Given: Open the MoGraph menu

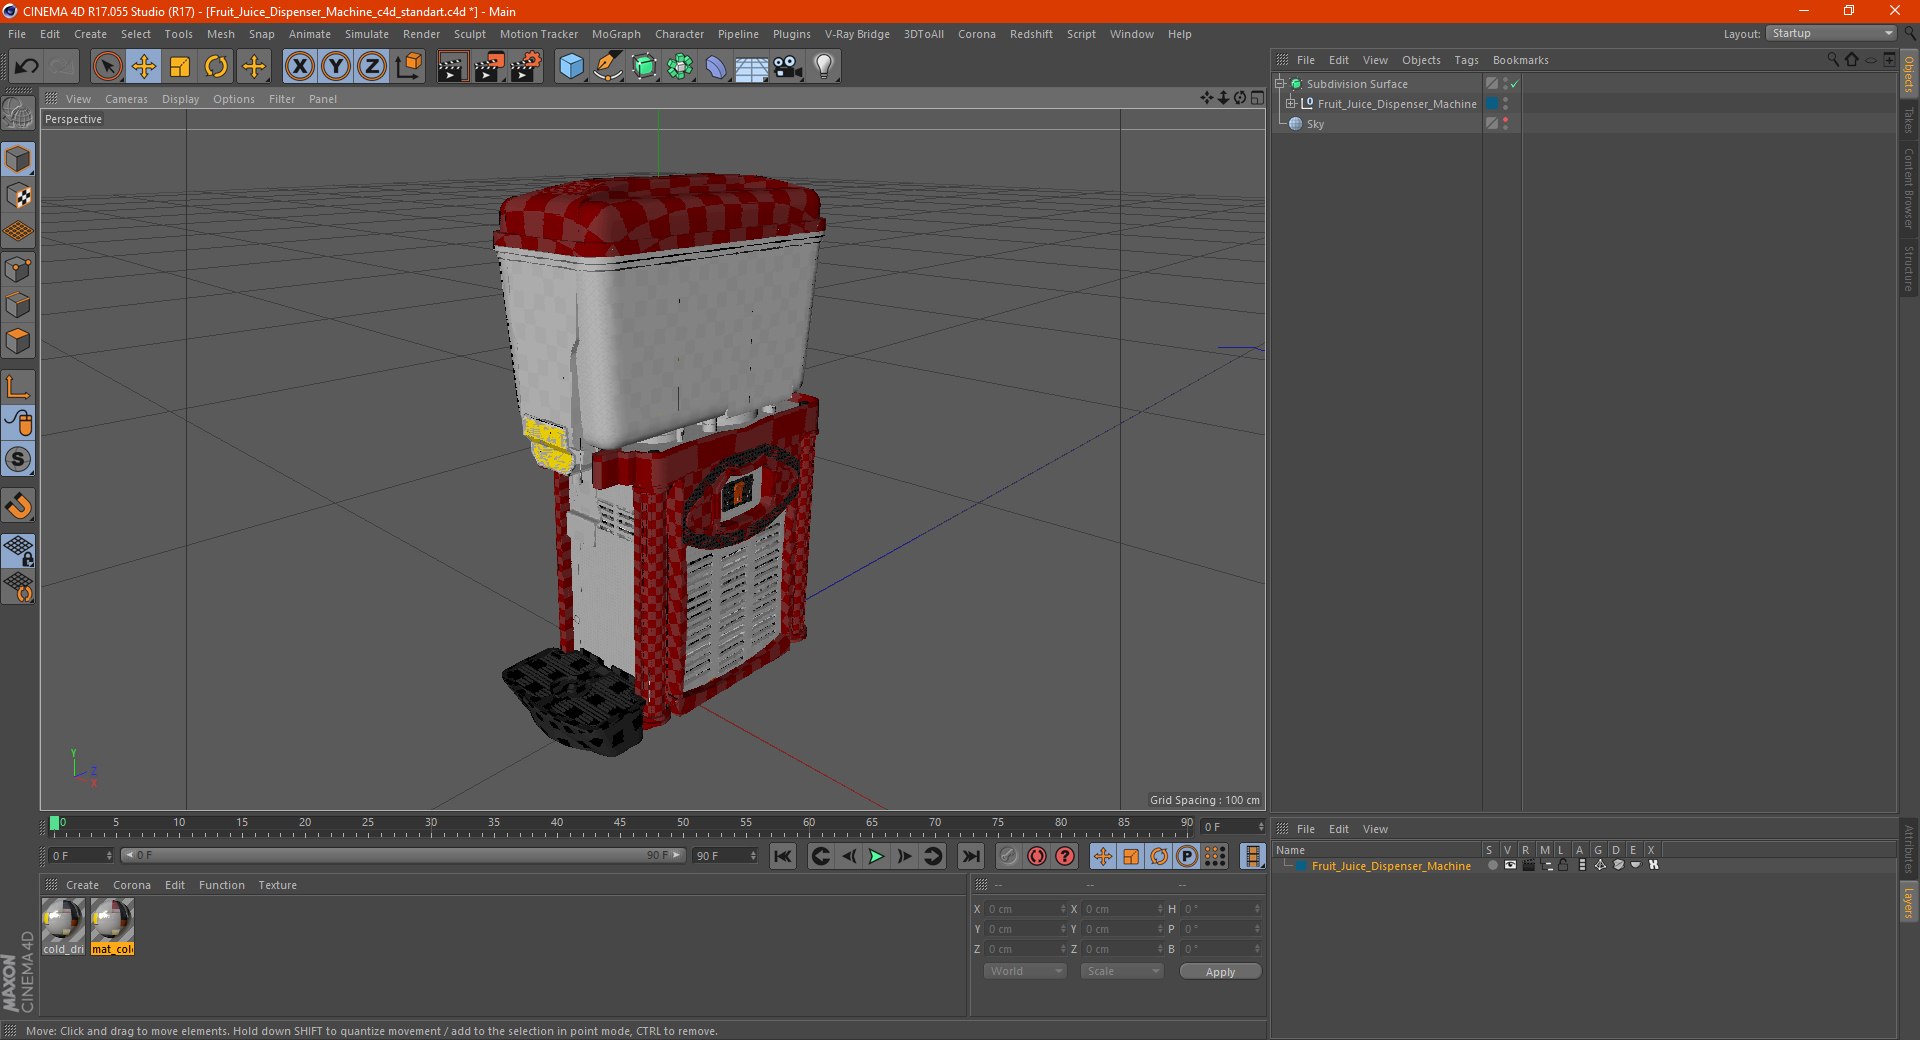Looking at the screenshot, I should pos(616,34).
